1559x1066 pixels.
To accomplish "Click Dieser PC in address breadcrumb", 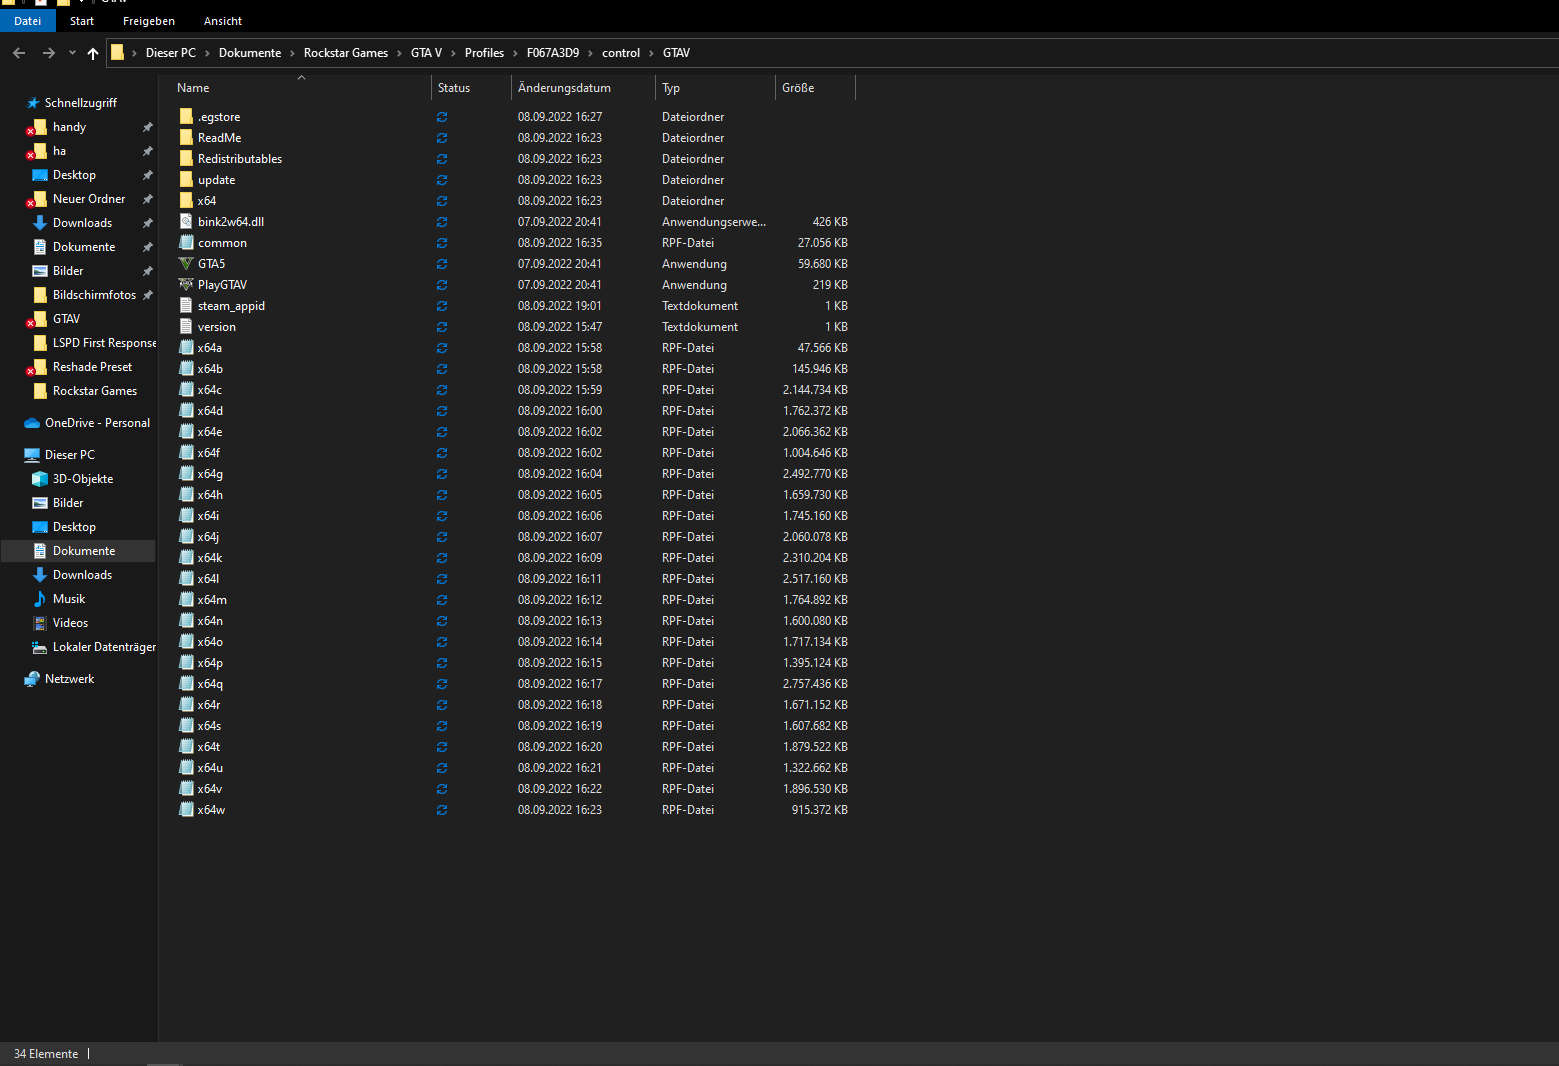I will [x=171, y=53].
